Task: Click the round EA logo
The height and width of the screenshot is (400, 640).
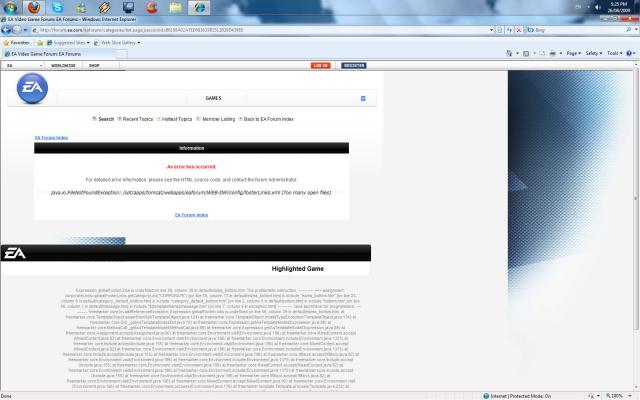Action: (x=32, y=88)
